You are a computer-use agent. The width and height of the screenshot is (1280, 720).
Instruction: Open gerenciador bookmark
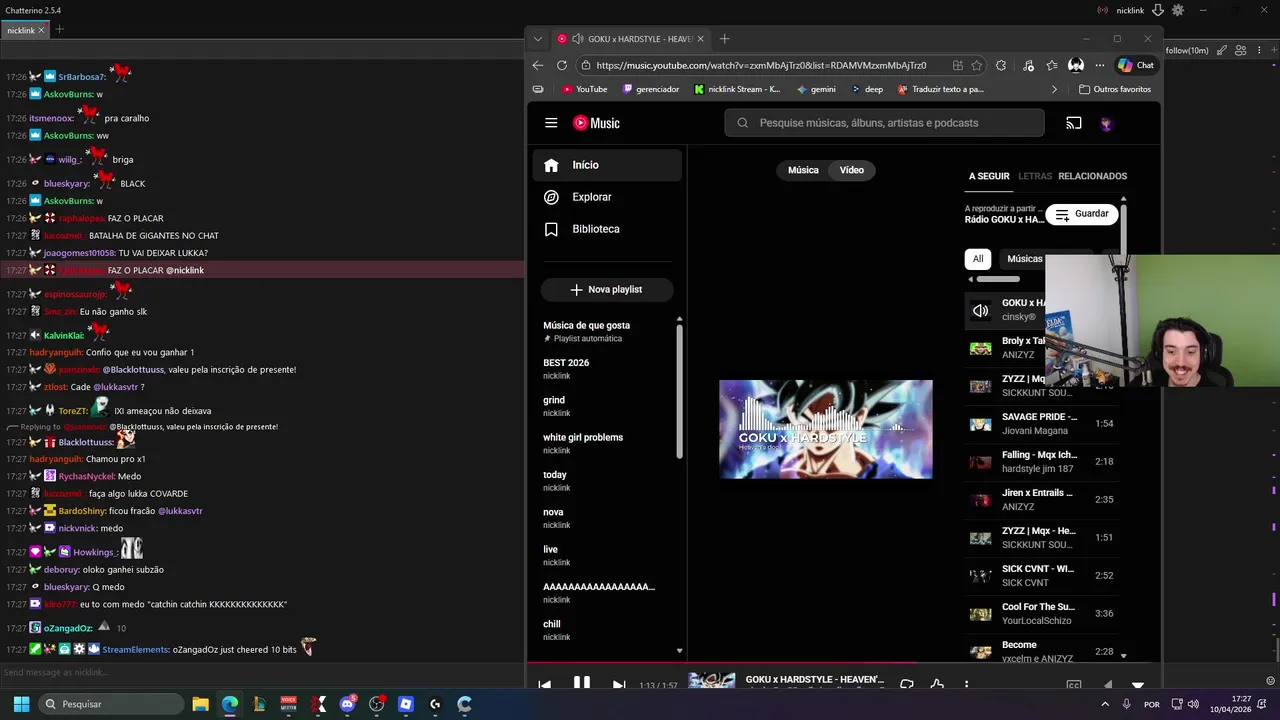(x=651, y=89)
